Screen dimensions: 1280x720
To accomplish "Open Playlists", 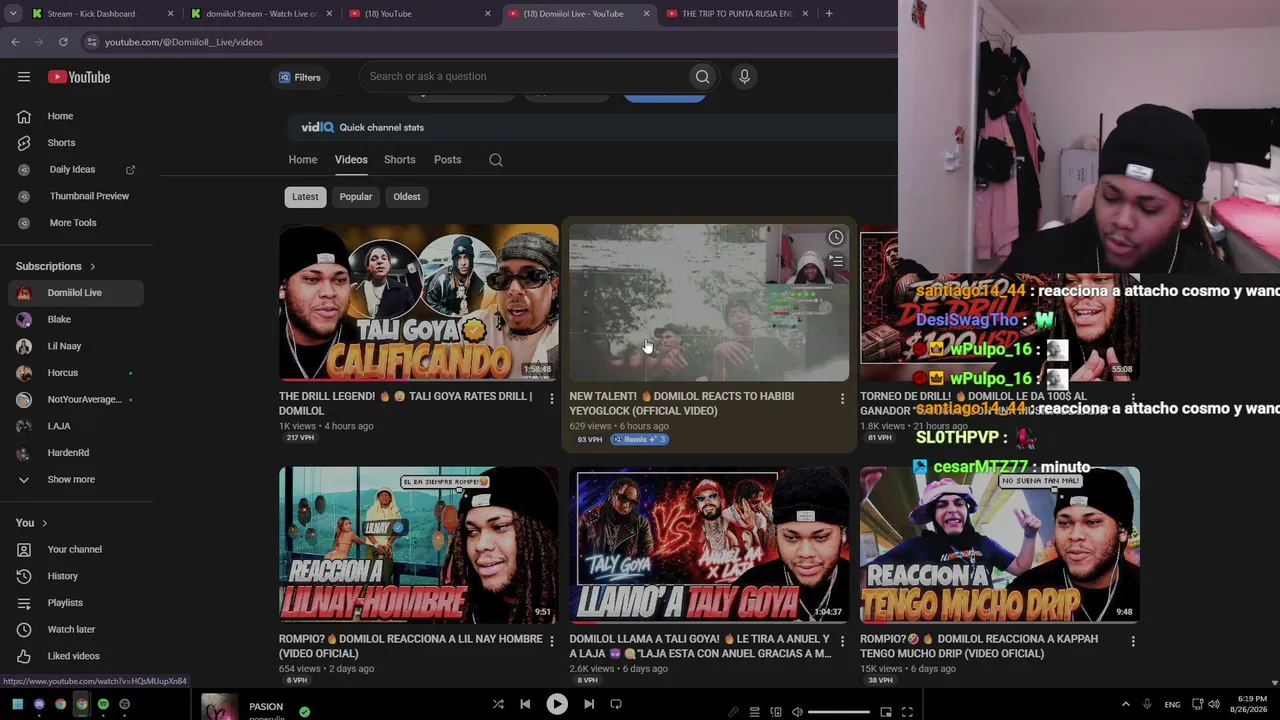I will [x=77, y=603].
